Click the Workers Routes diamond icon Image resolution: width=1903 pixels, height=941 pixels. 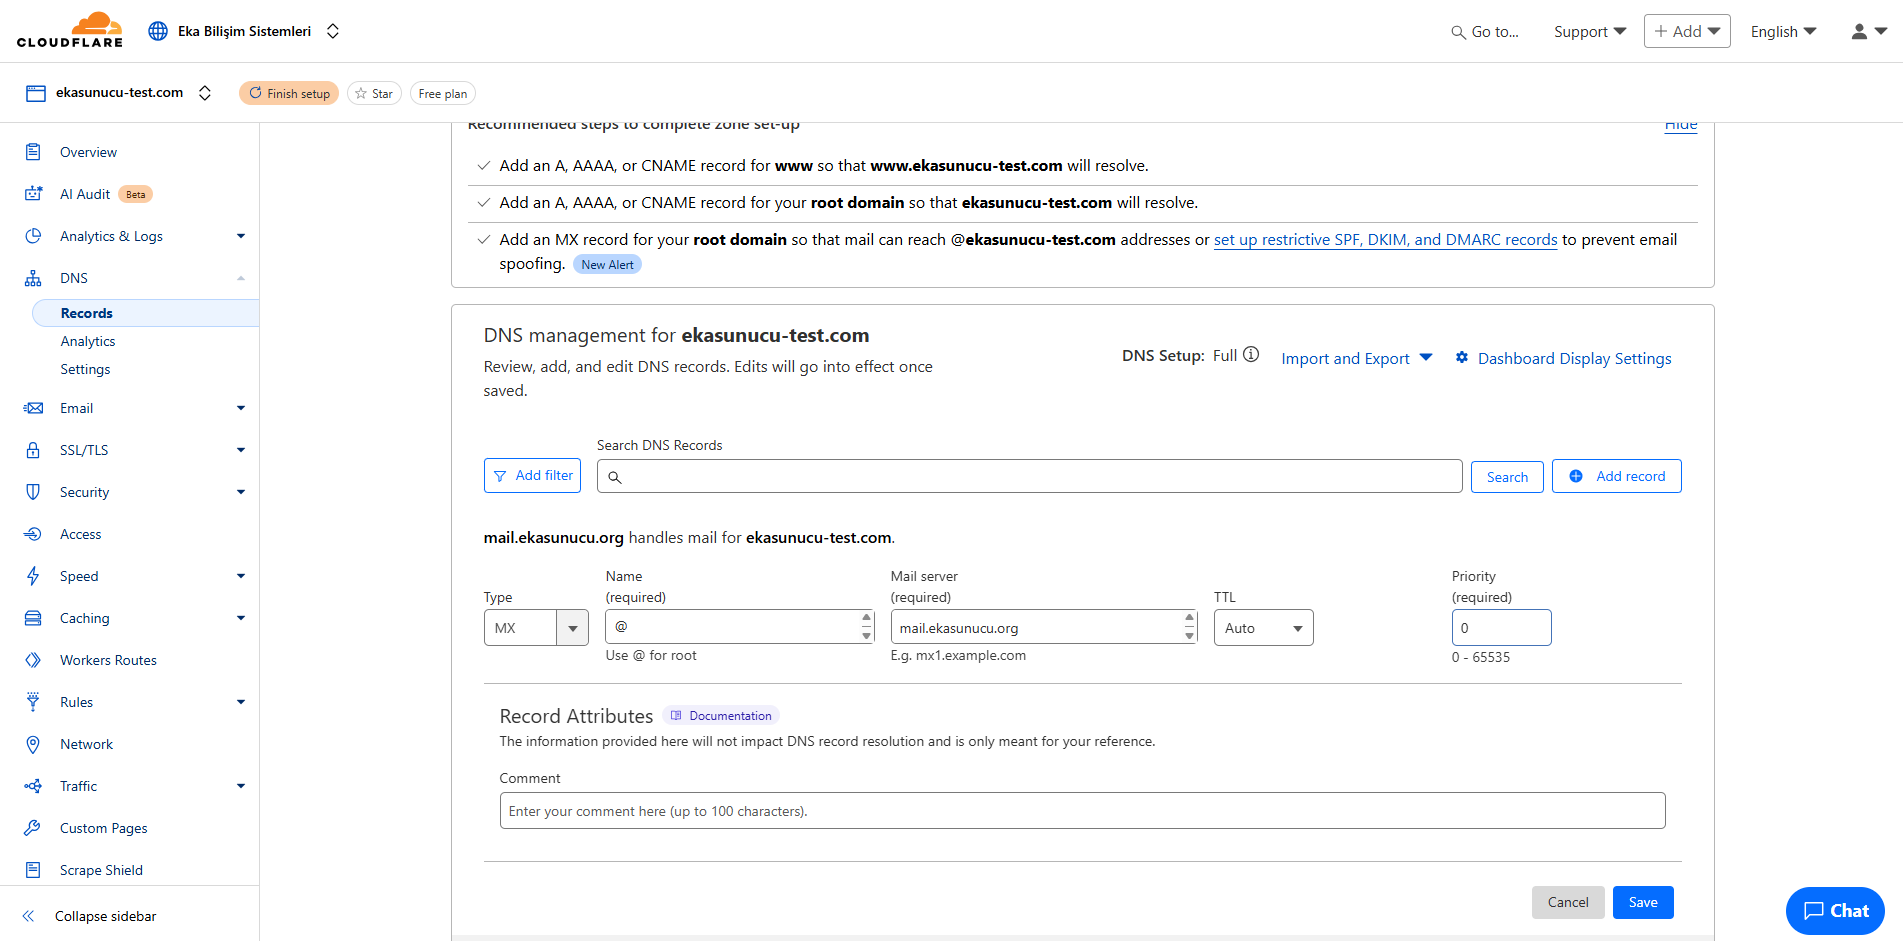[33, 660]
